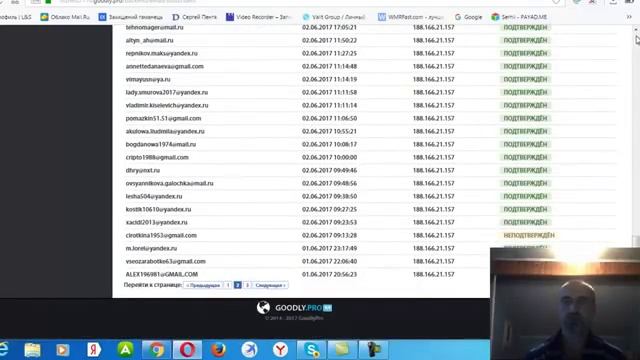640x360 pixels.
Task: Switch to Opera browser on the taskbar
Action: coord(187,350)
